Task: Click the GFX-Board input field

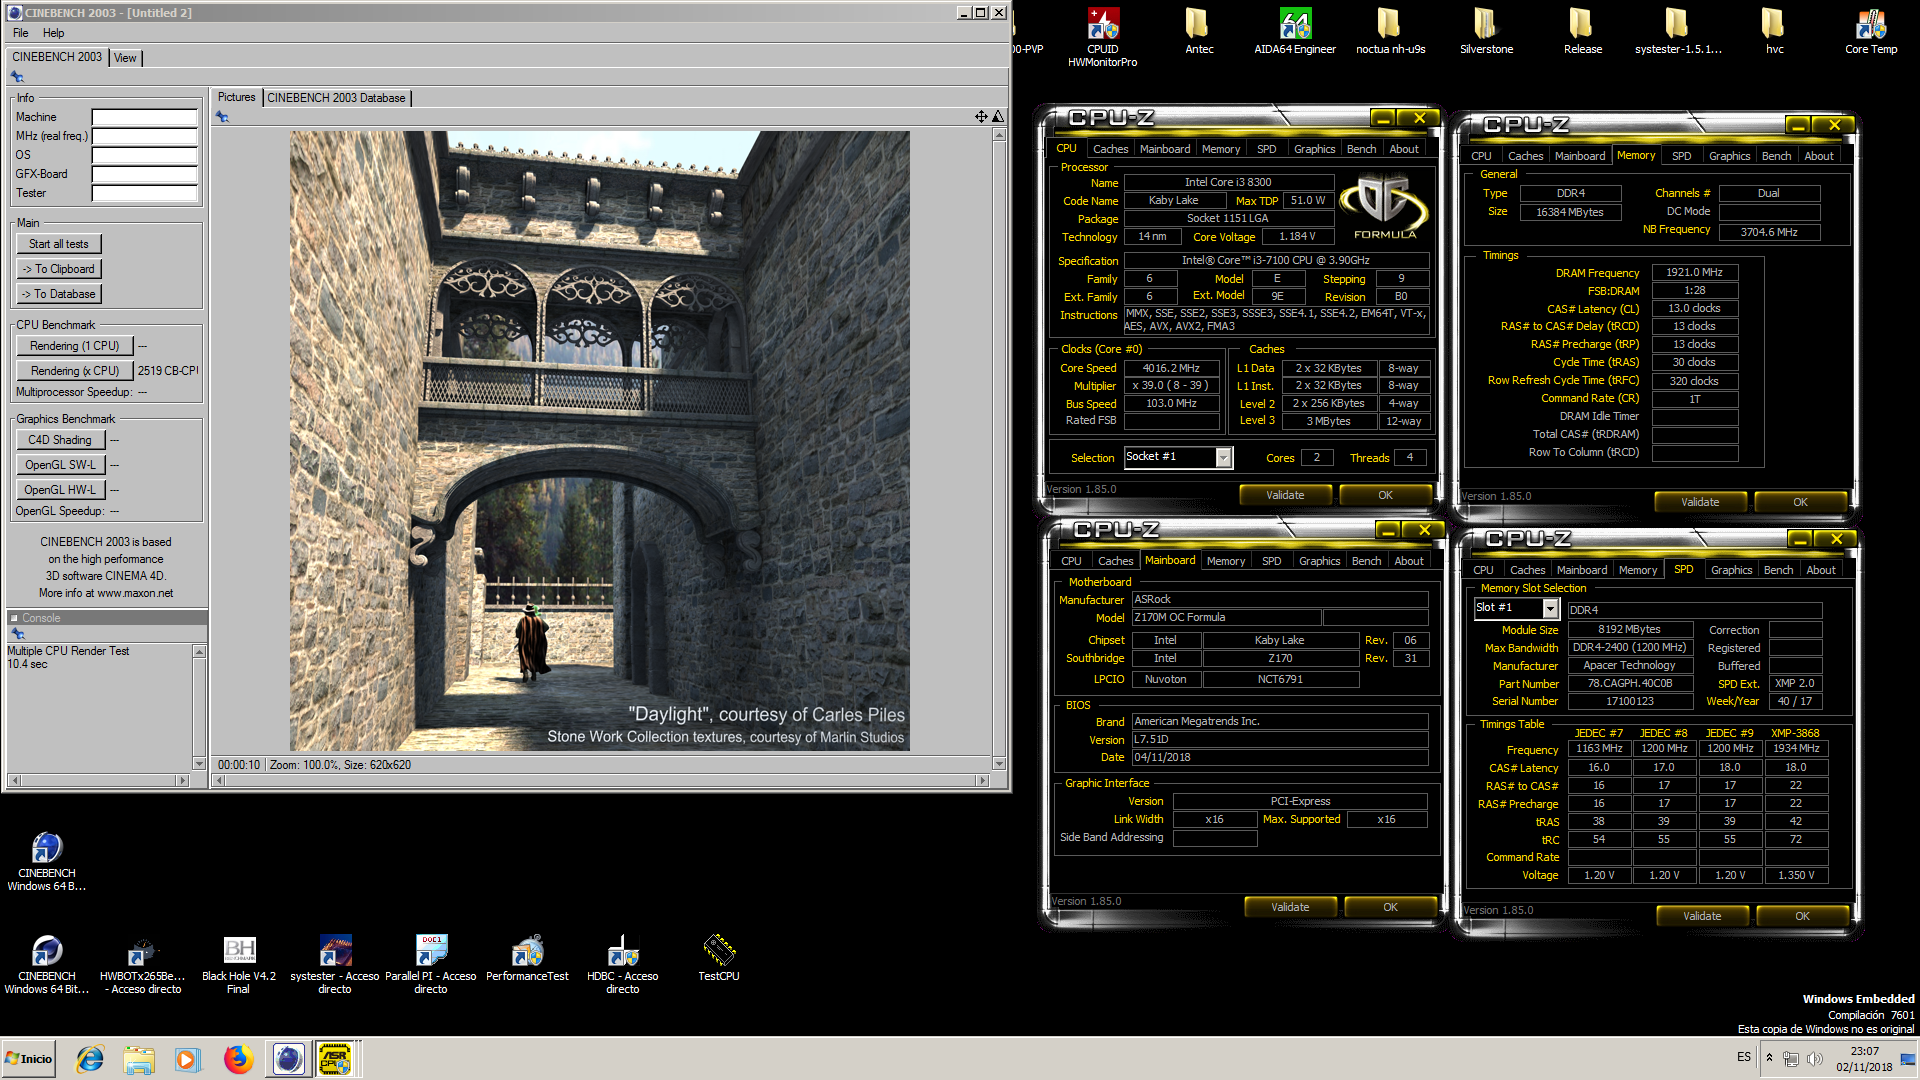Action: [x=145, y=174]
